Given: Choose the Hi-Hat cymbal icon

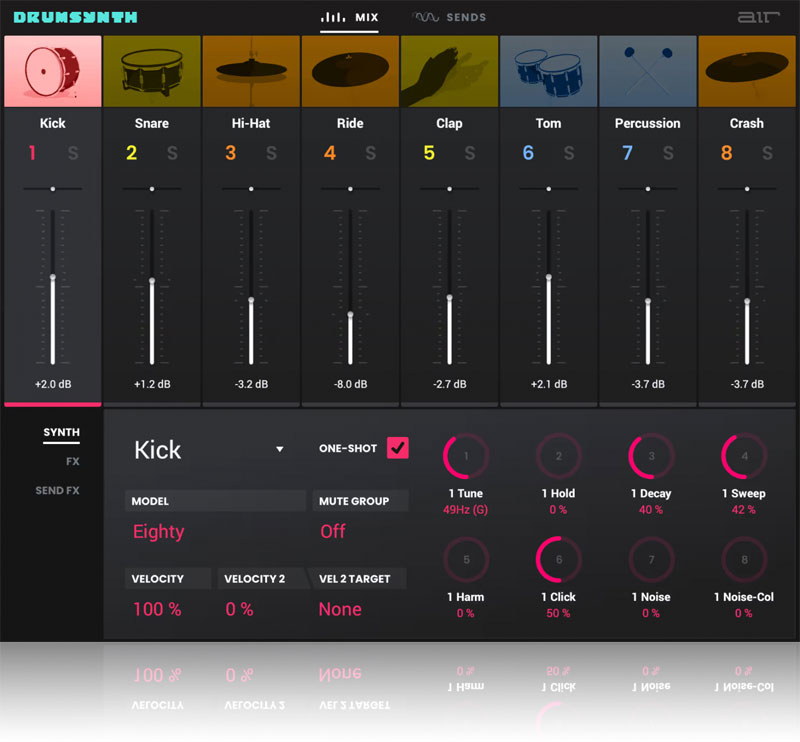Looking at the screenshot, I should pos(250,71).
